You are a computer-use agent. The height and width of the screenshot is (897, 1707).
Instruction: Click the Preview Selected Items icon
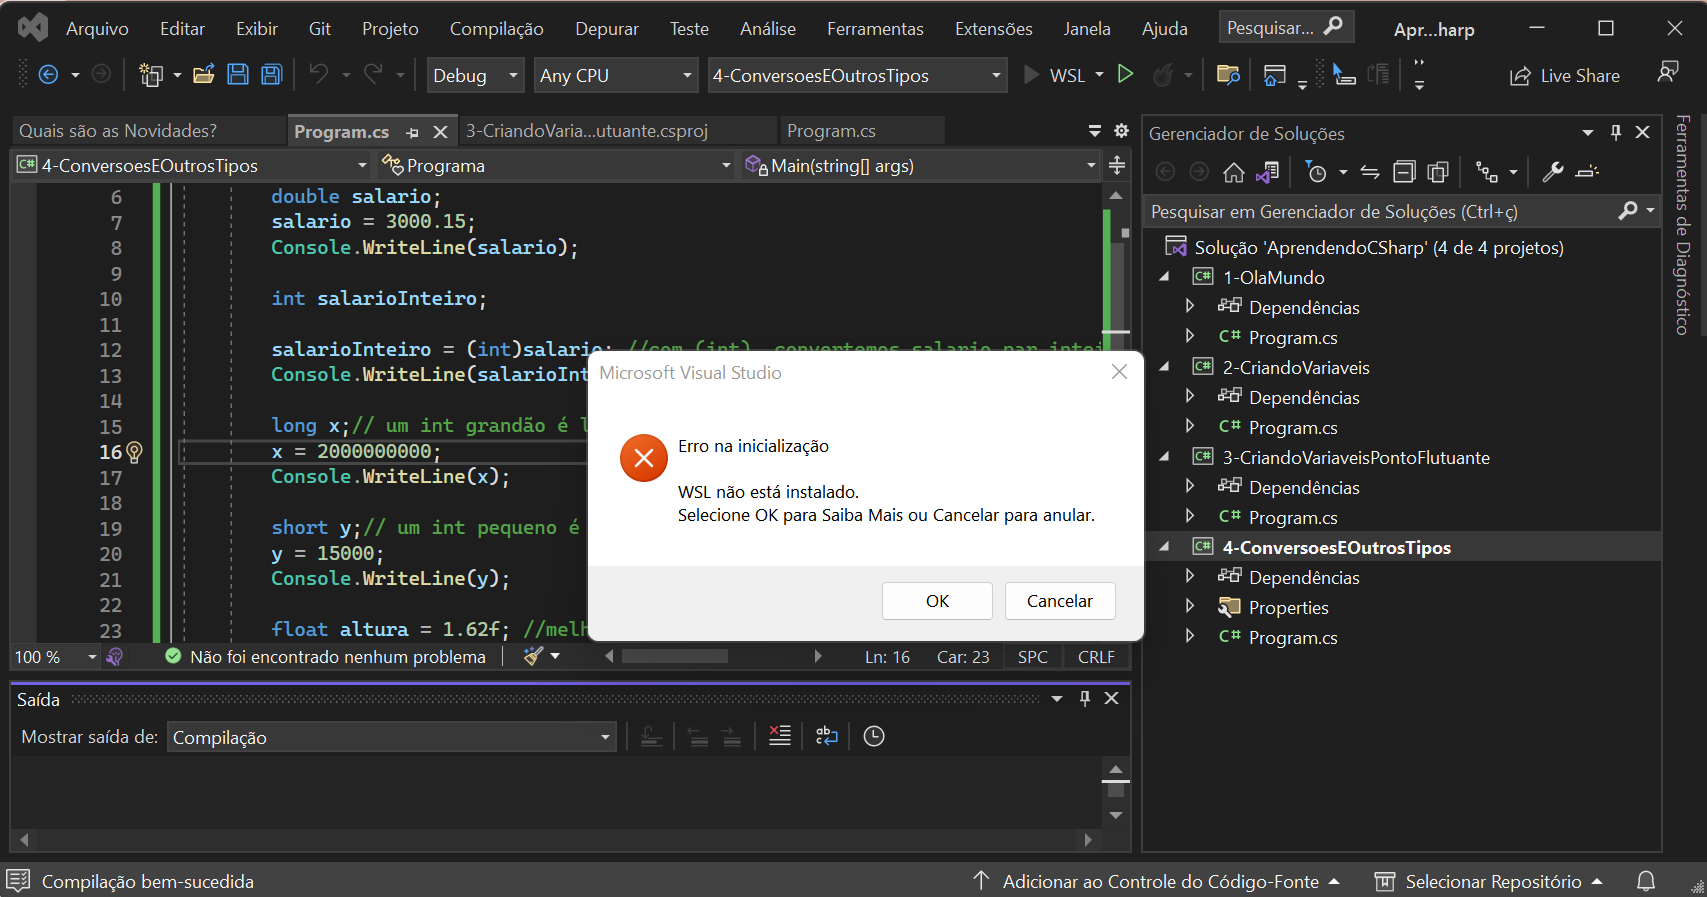[1587, 173]
